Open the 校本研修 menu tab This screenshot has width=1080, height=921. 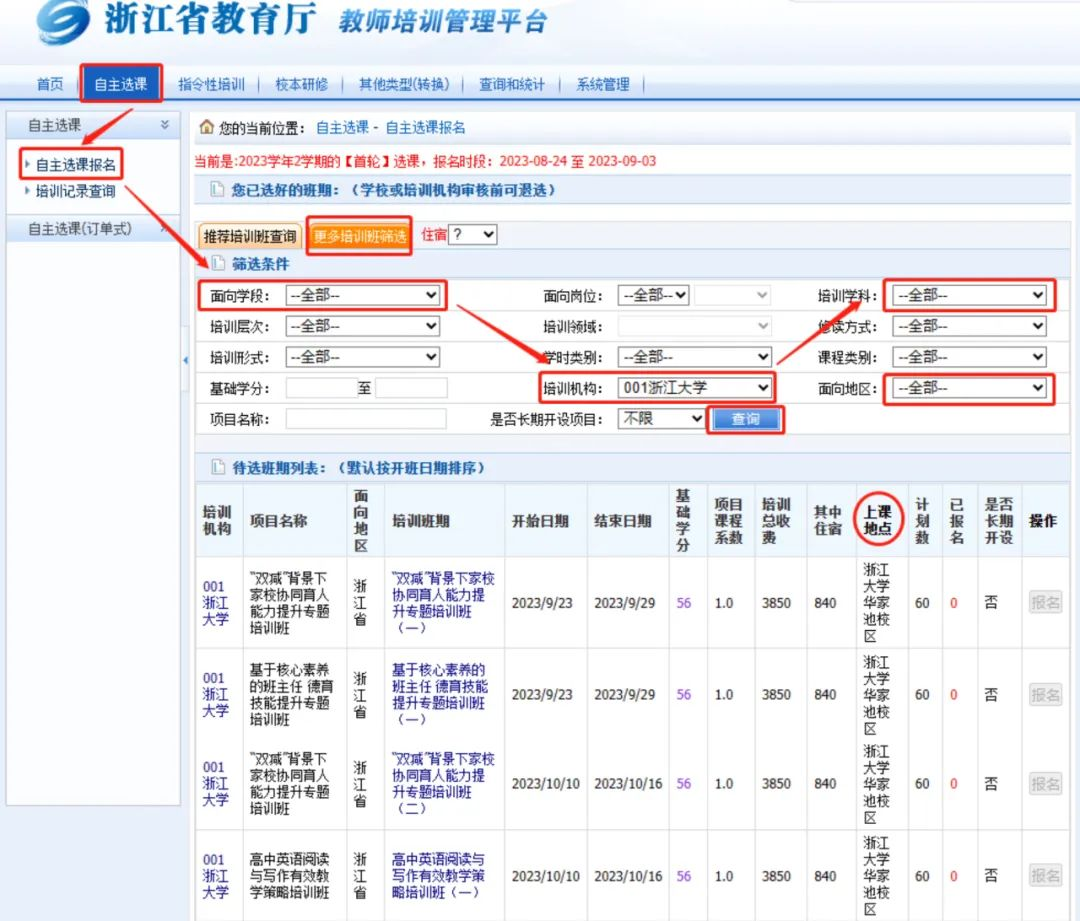point(301,84)
